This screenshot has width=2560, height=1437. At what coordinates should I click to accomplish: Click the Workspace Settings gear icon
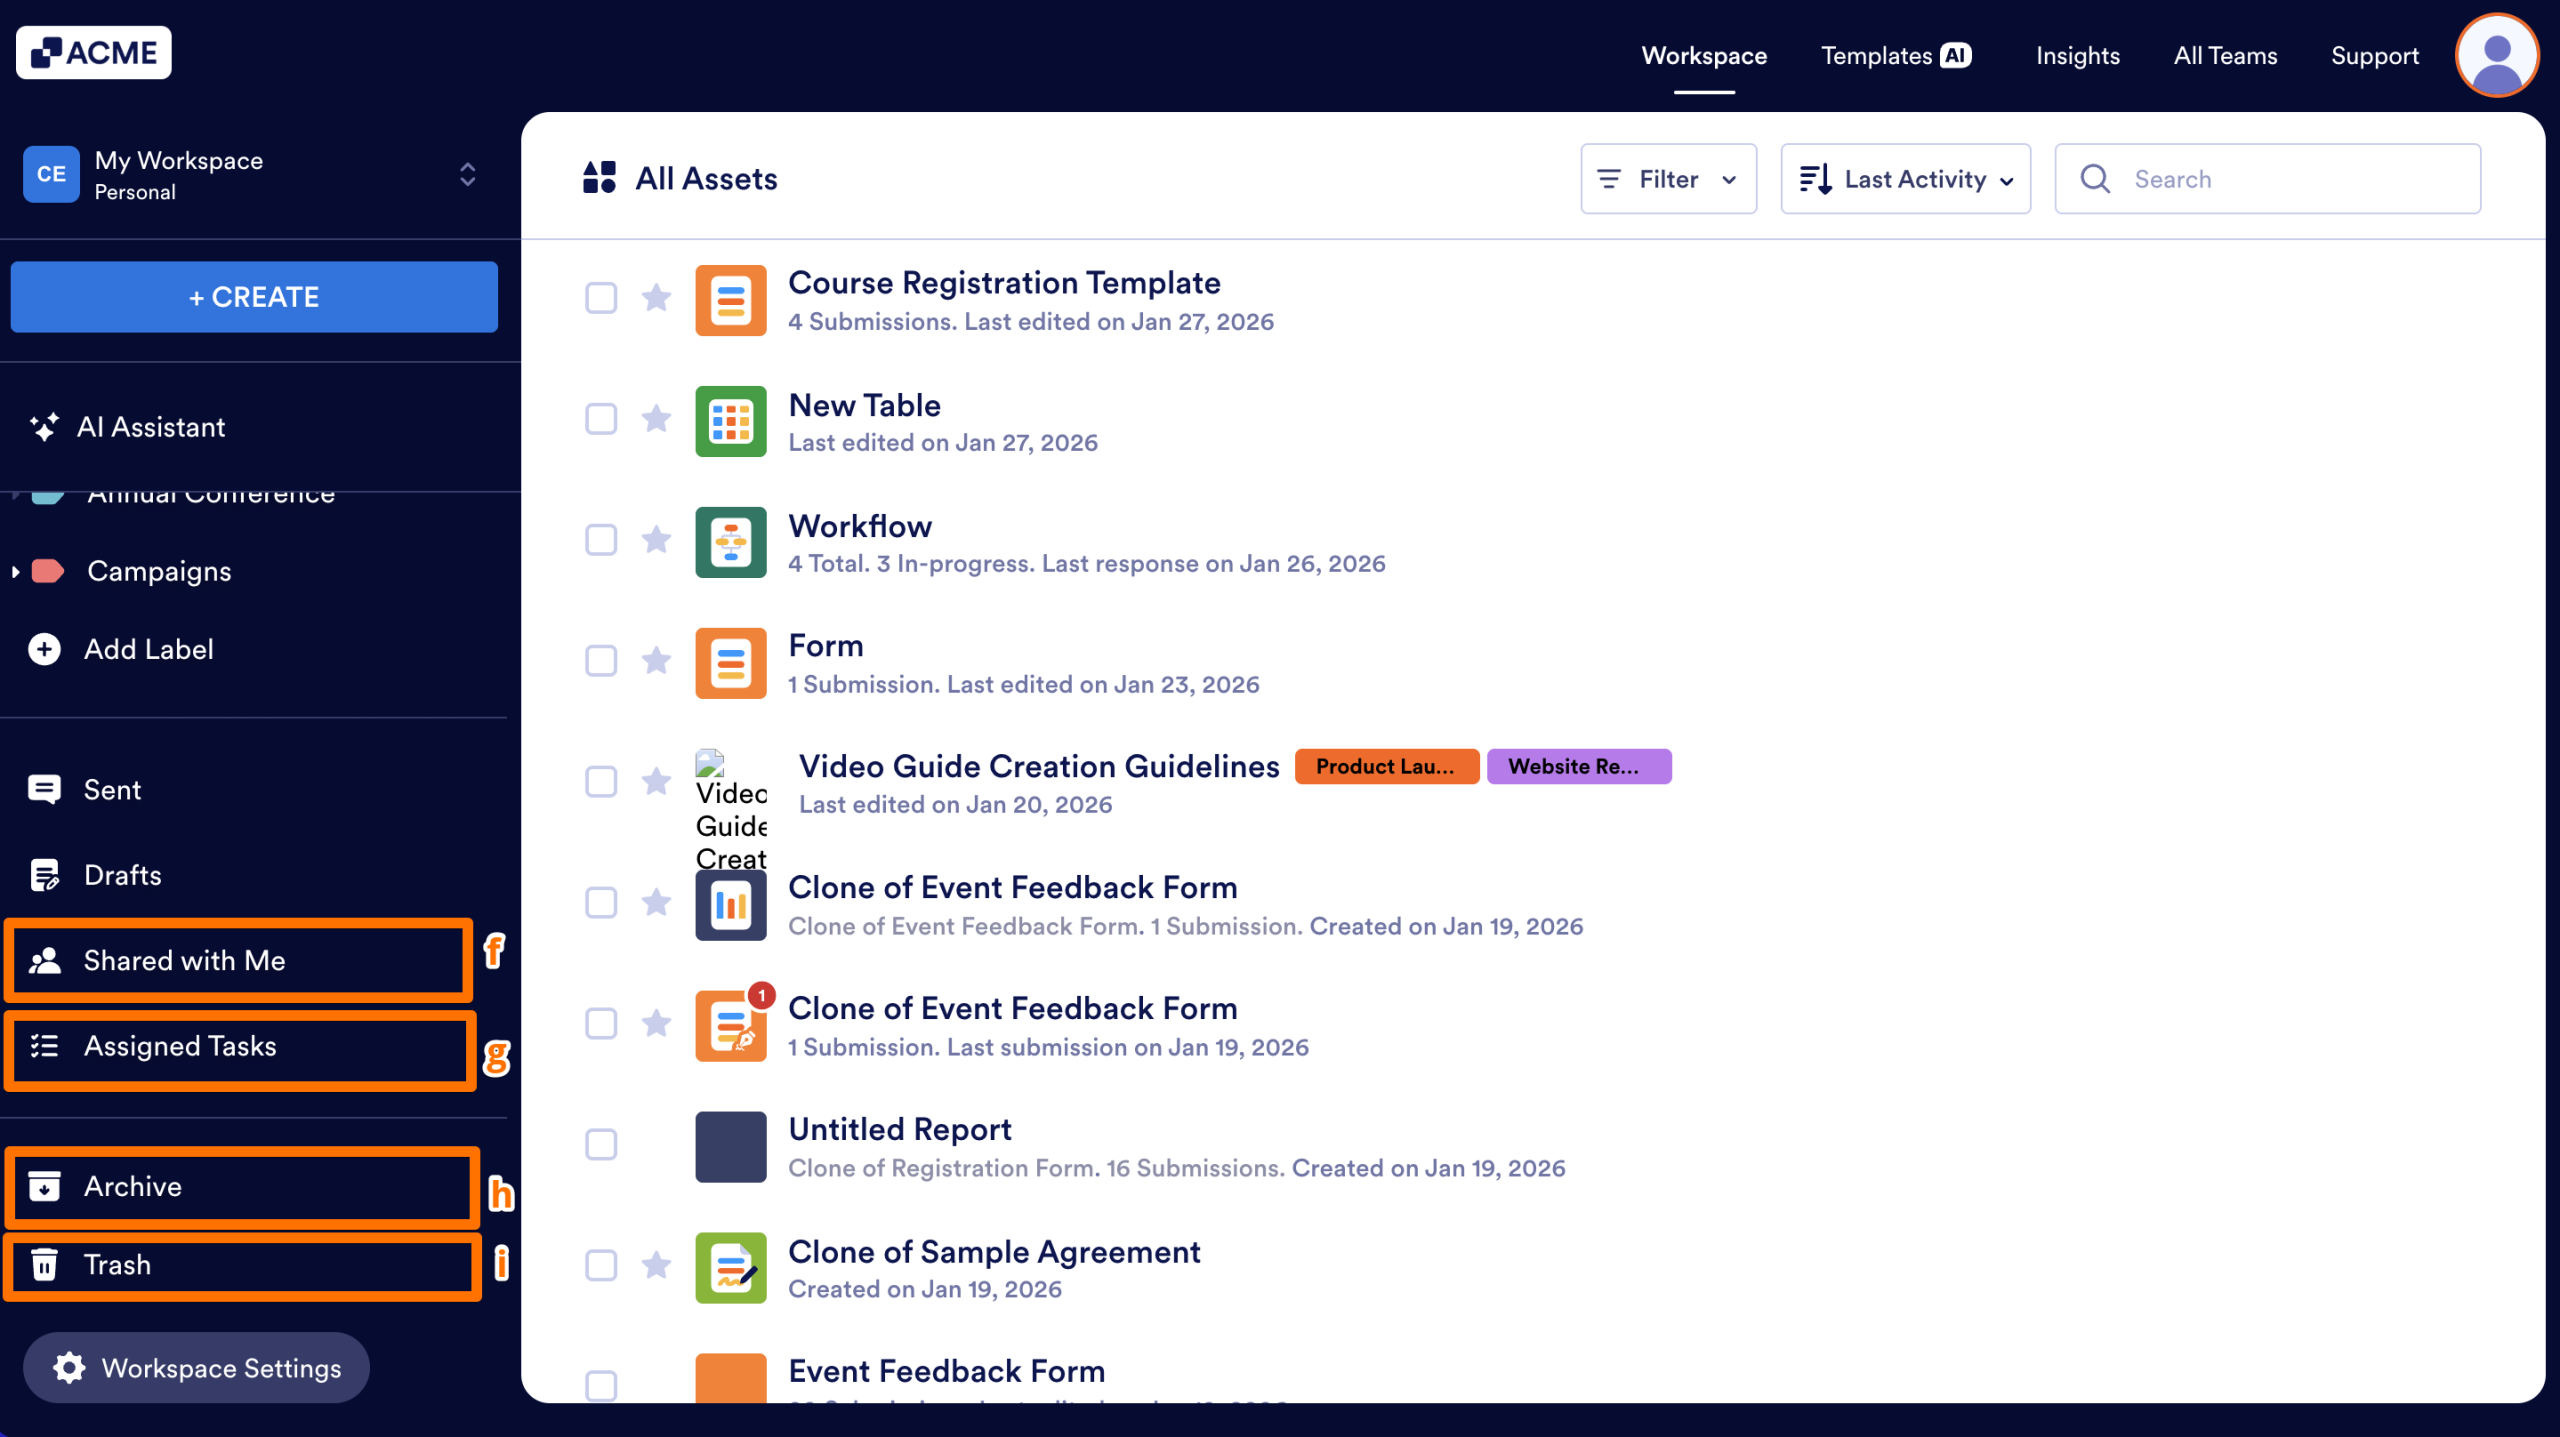click(69, 1367)
